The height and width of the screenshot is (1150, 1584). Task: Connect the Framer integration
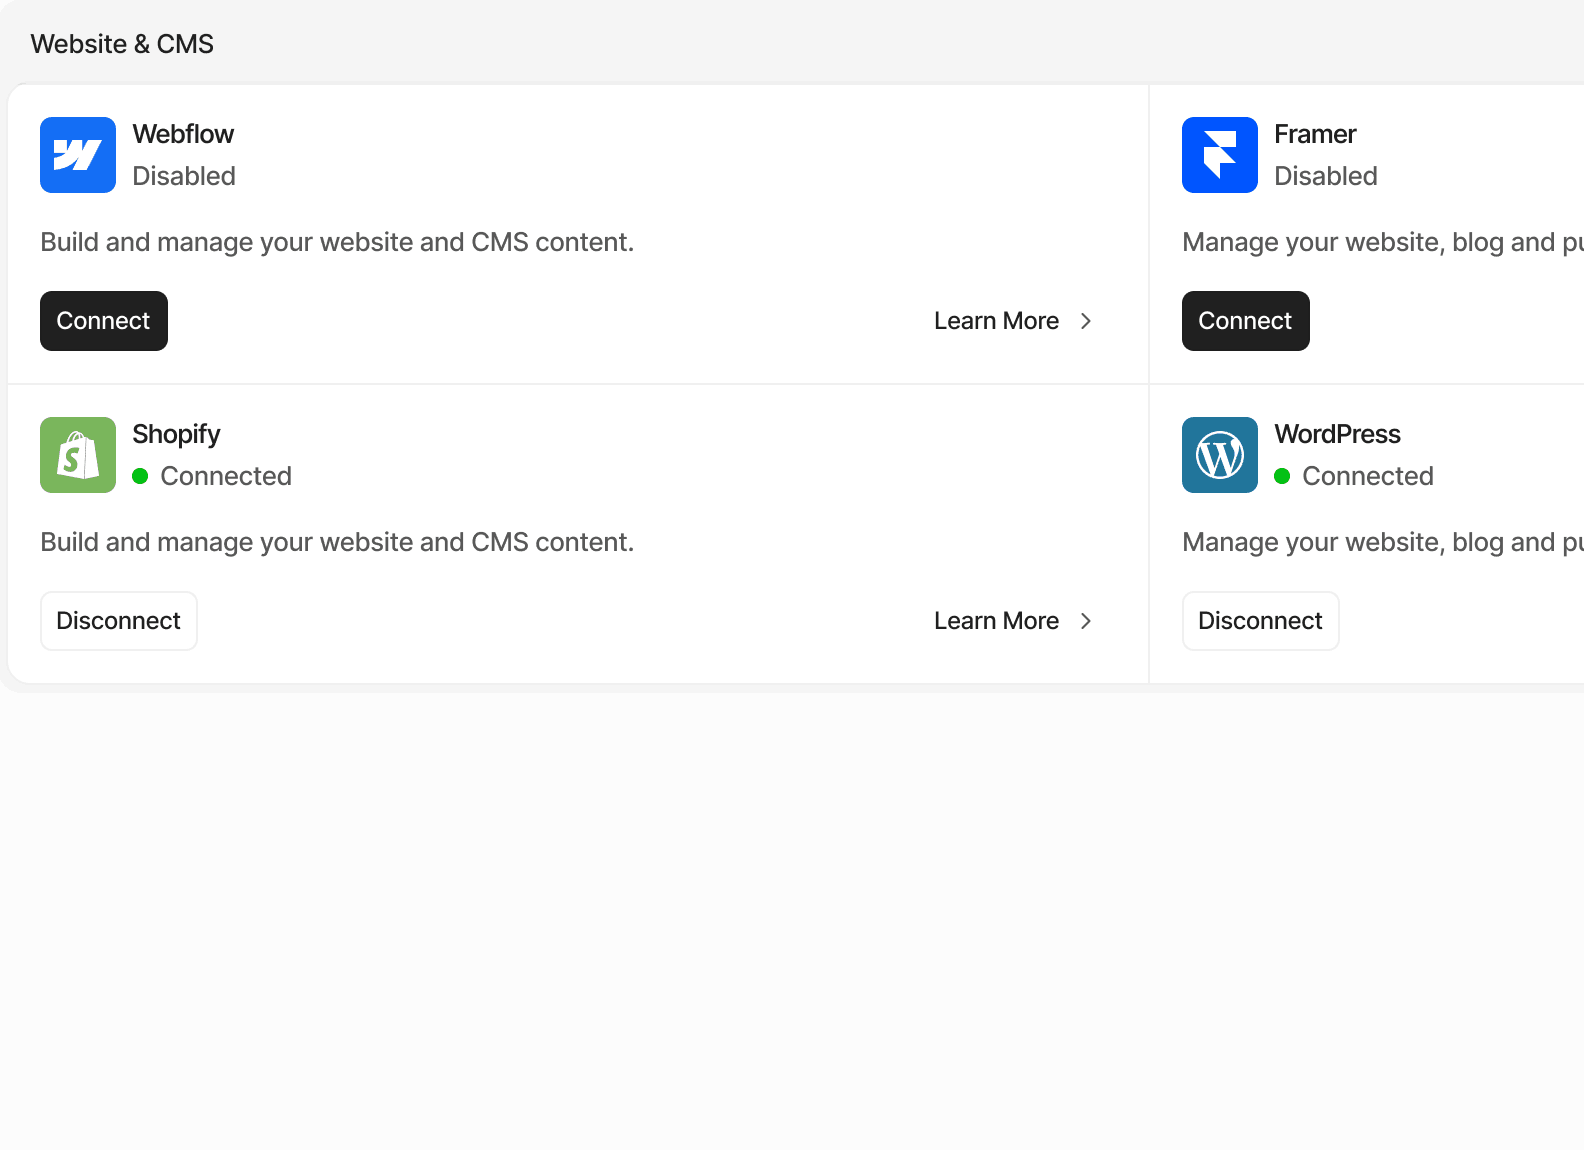point(1246,321)
